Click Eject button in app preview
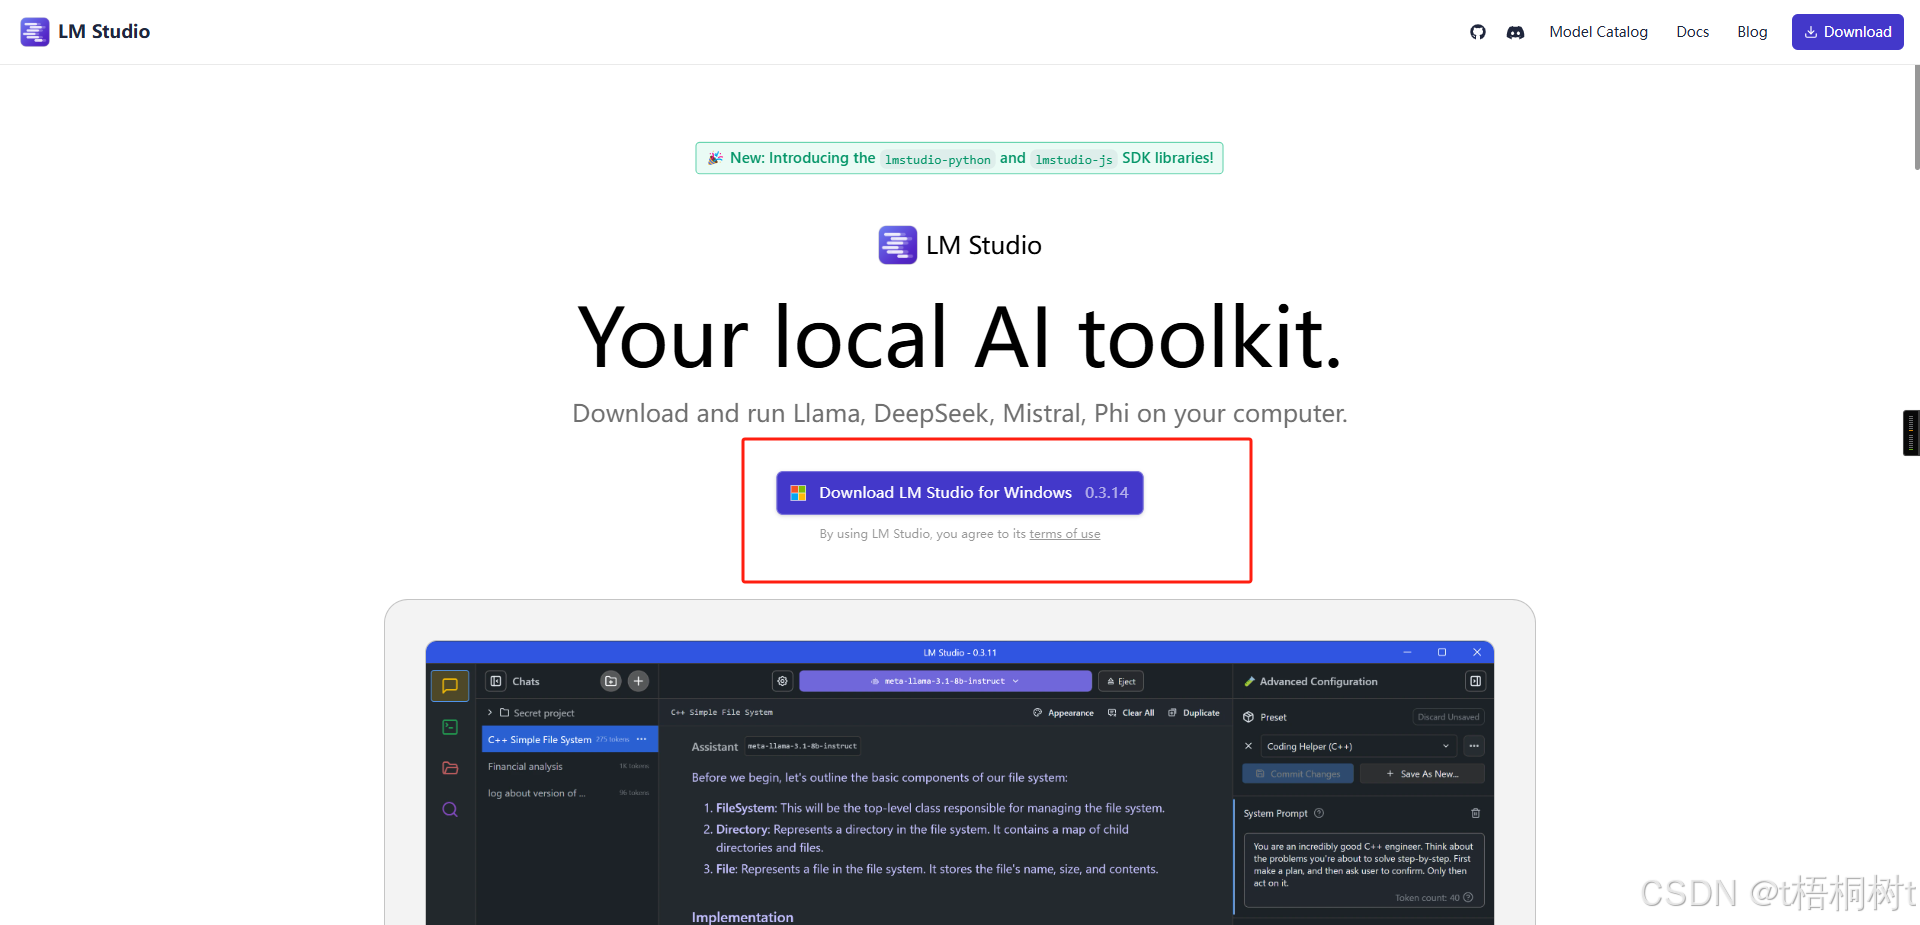1920x925 pixels. [1121, 681]
